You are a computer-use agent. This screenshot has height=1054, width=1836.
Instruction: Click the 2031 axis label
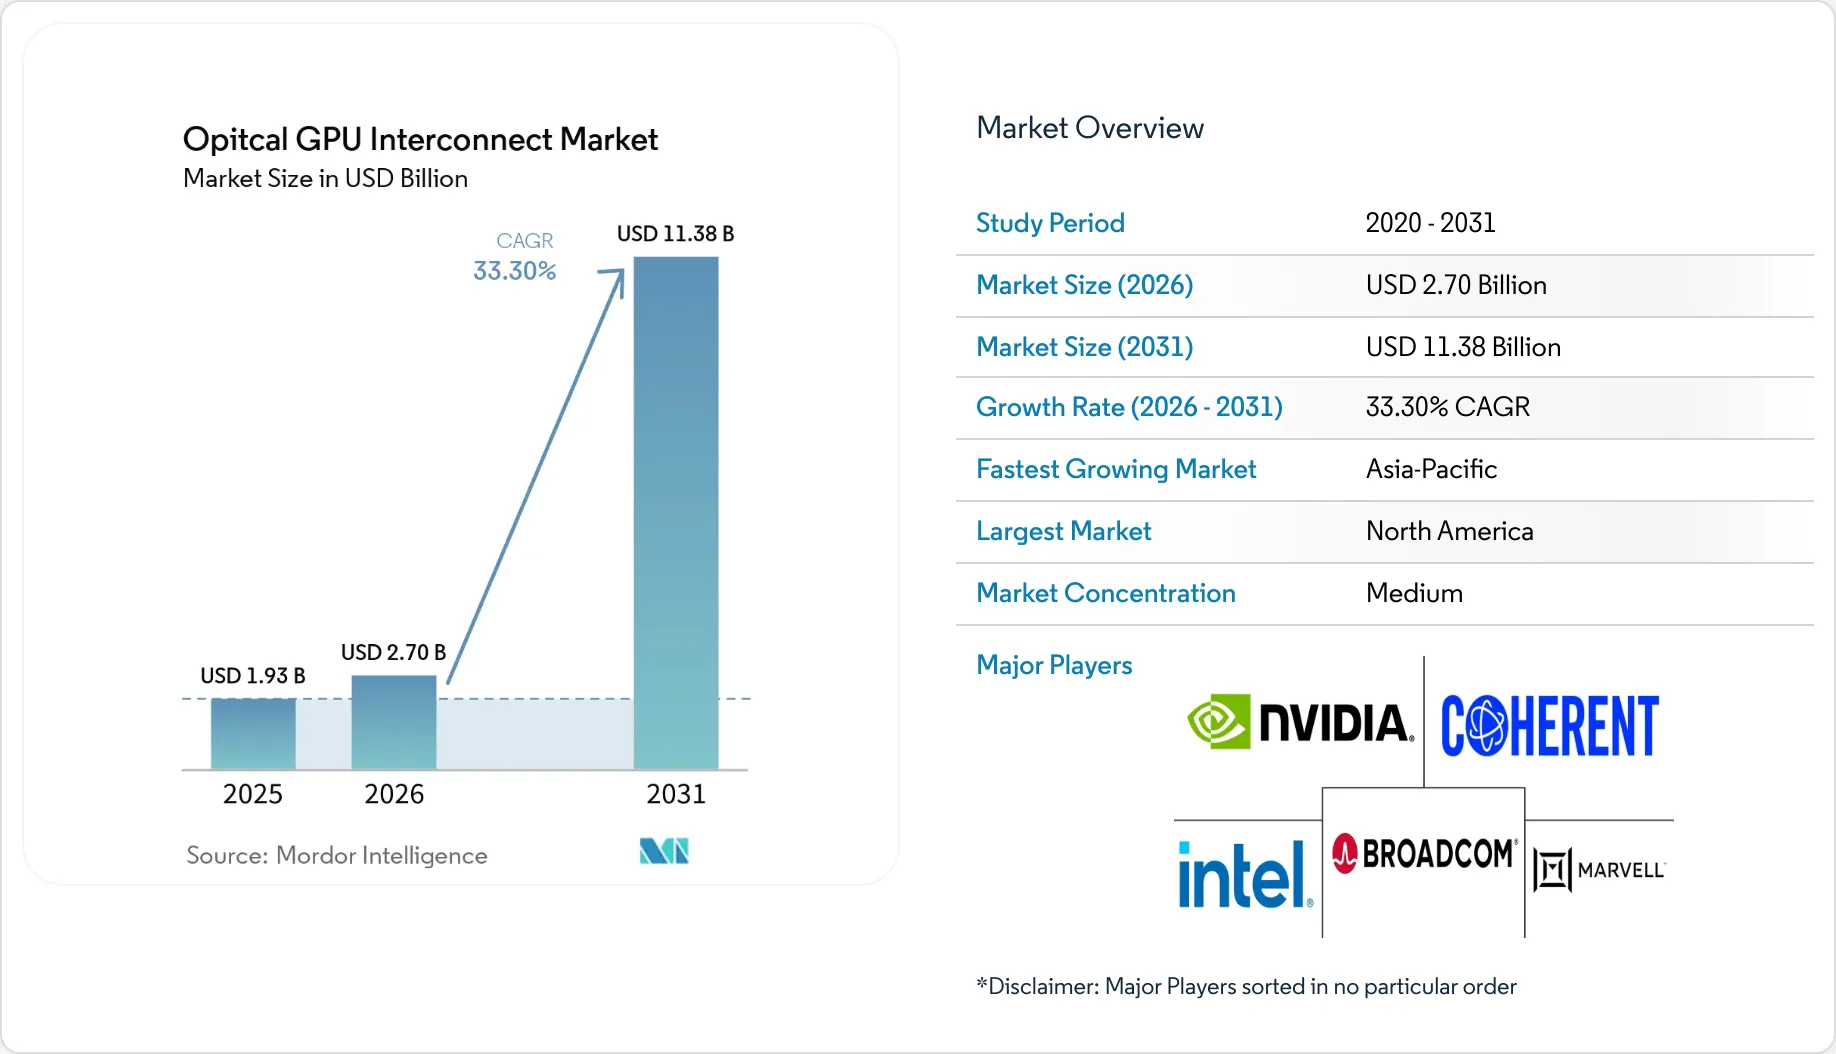(x=676, y=794)
